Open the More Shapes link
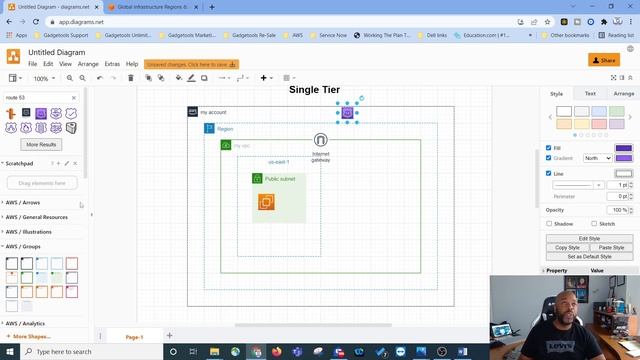 29,336
